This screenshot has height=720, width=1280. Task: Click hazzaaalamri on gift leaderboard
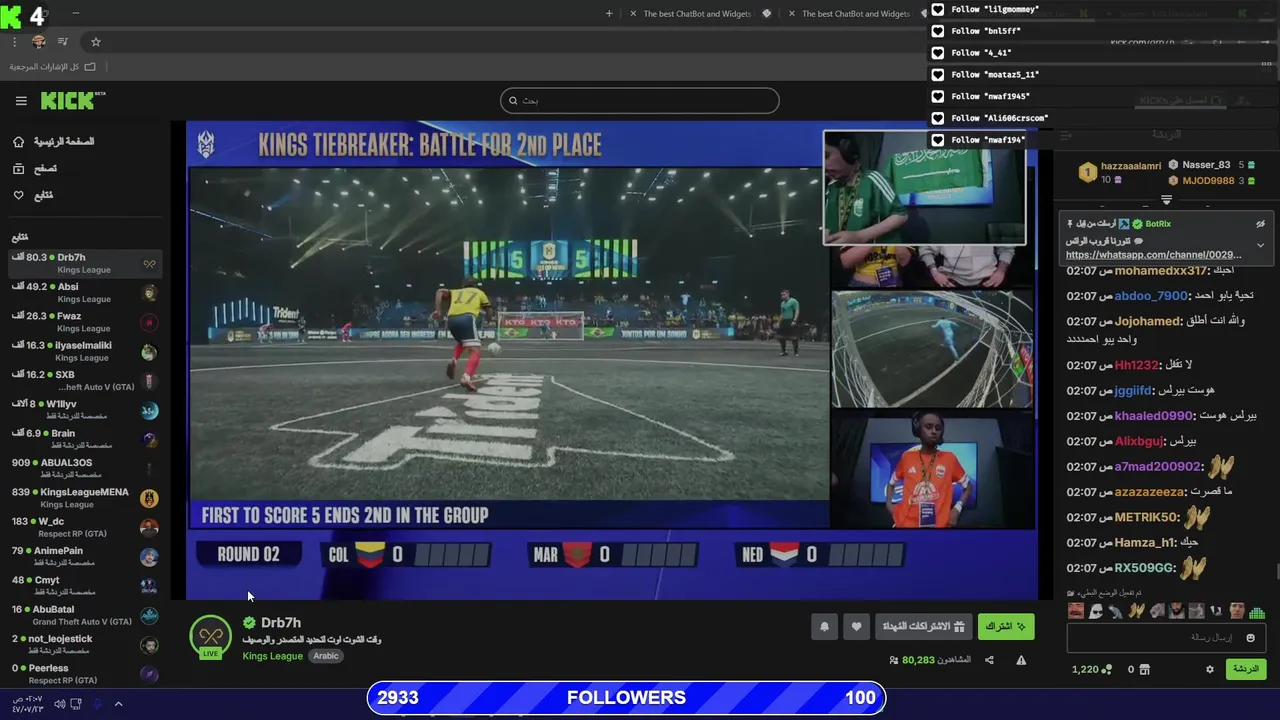tap(1131, 166)
